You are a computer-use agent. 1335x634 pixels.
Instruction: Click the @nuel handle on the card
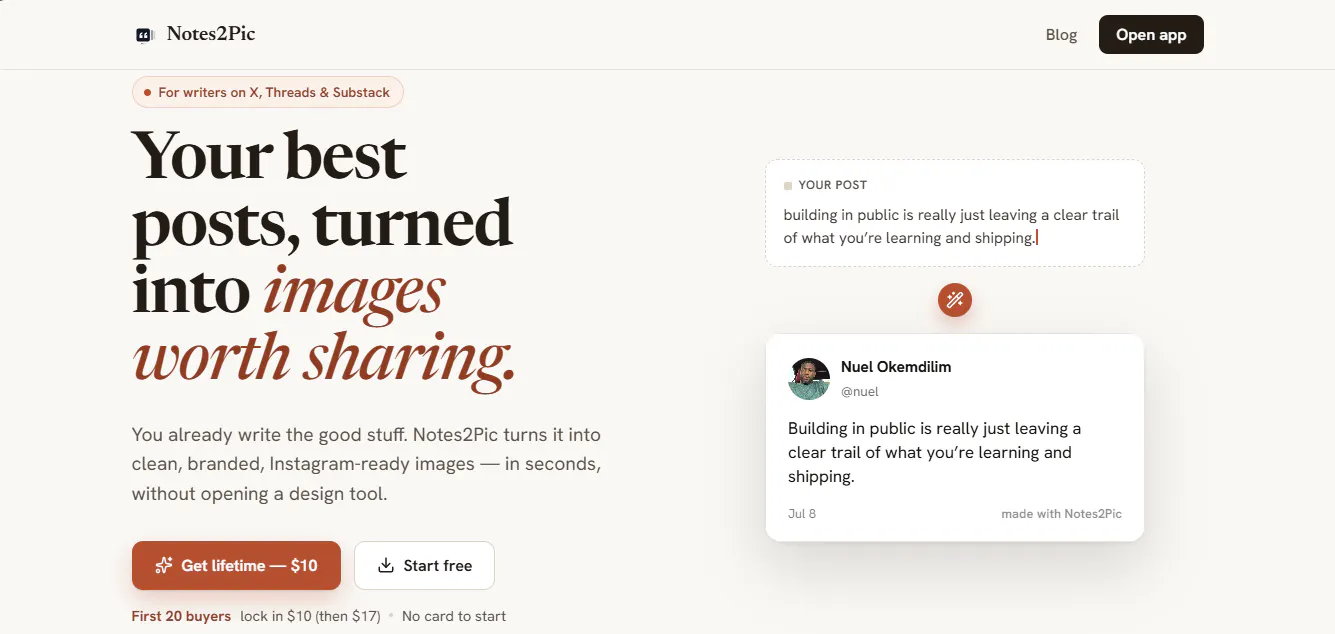click(x=860, y=392)
